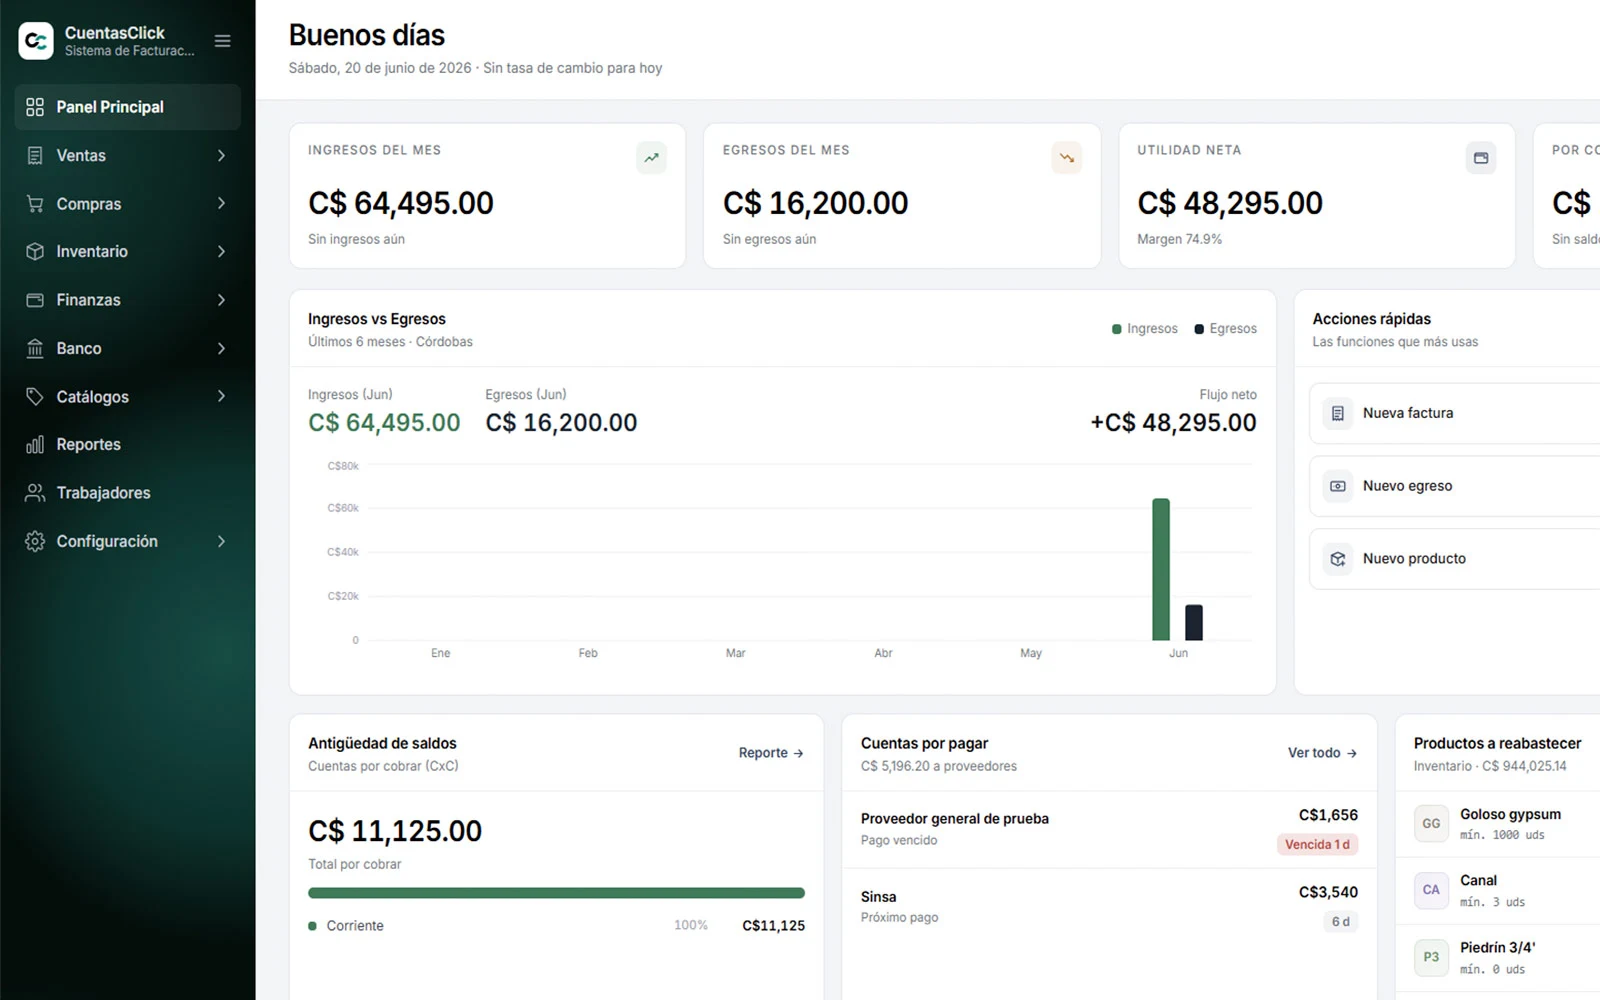
Task: Expand the Ventas submenu chevron
Action: click(221, 156)
